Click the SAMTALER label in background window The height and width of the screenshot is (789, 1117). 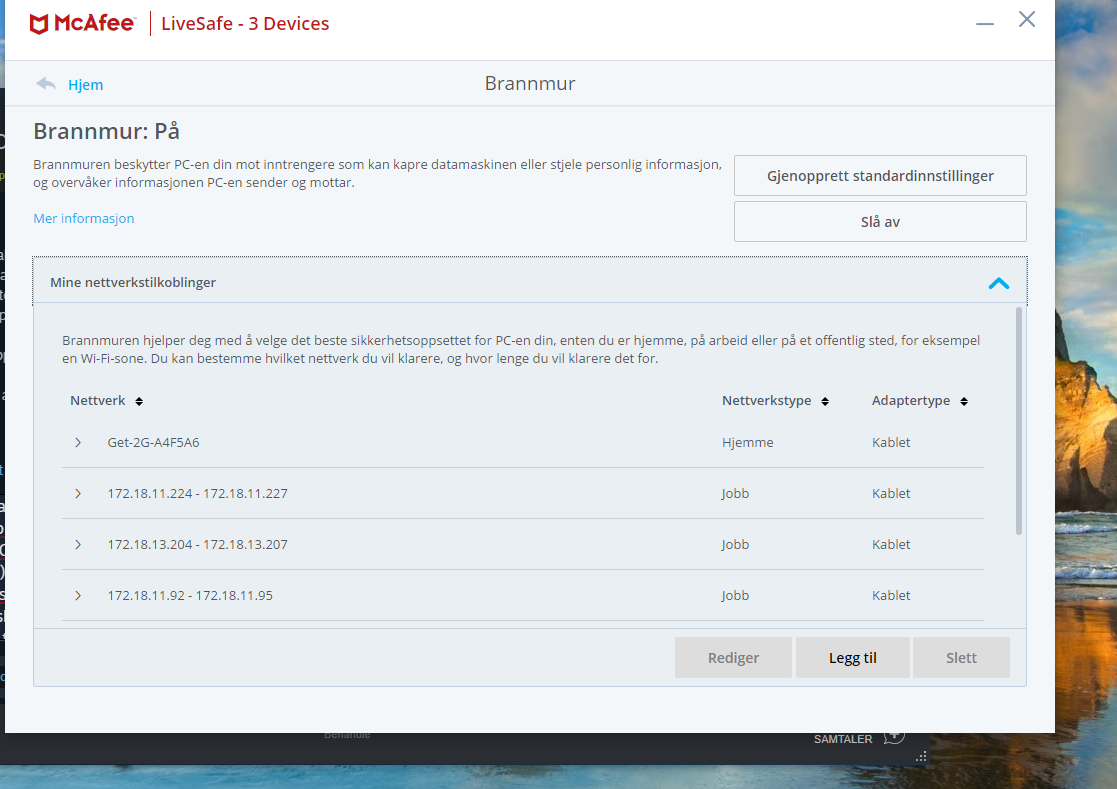click(x=843, y=739)
